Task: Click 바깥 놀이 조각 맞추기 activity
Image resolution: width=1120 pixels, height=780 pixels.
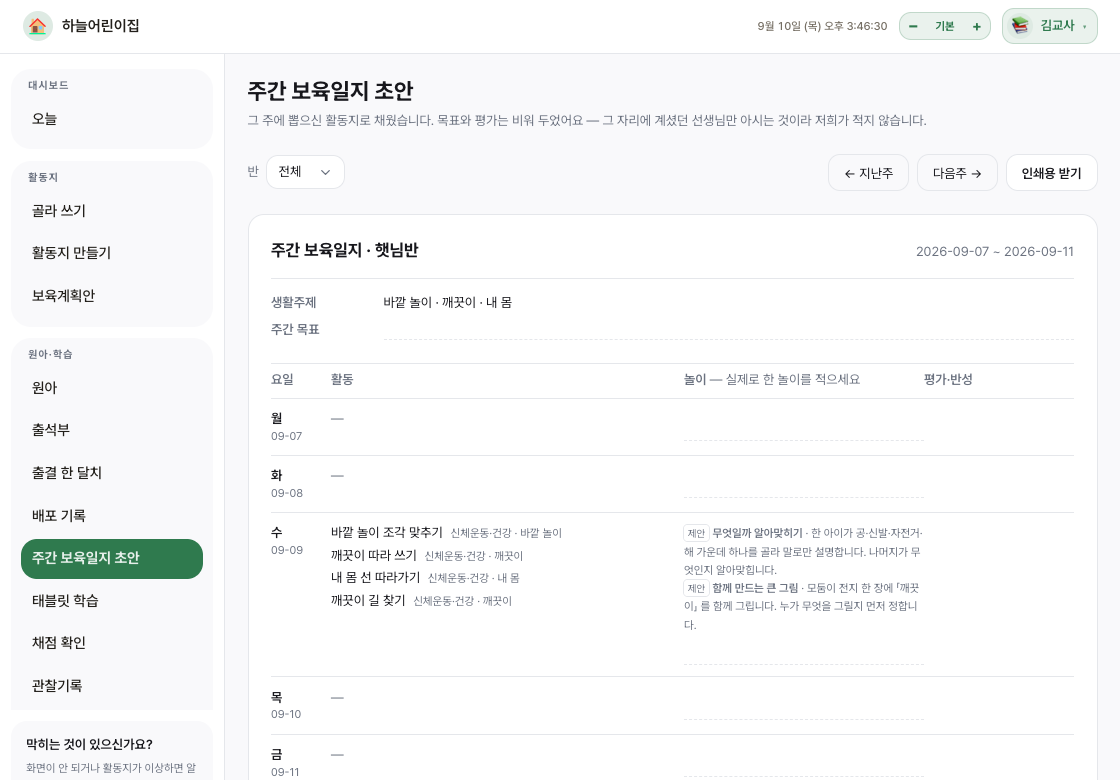Action: pos(386,533)
